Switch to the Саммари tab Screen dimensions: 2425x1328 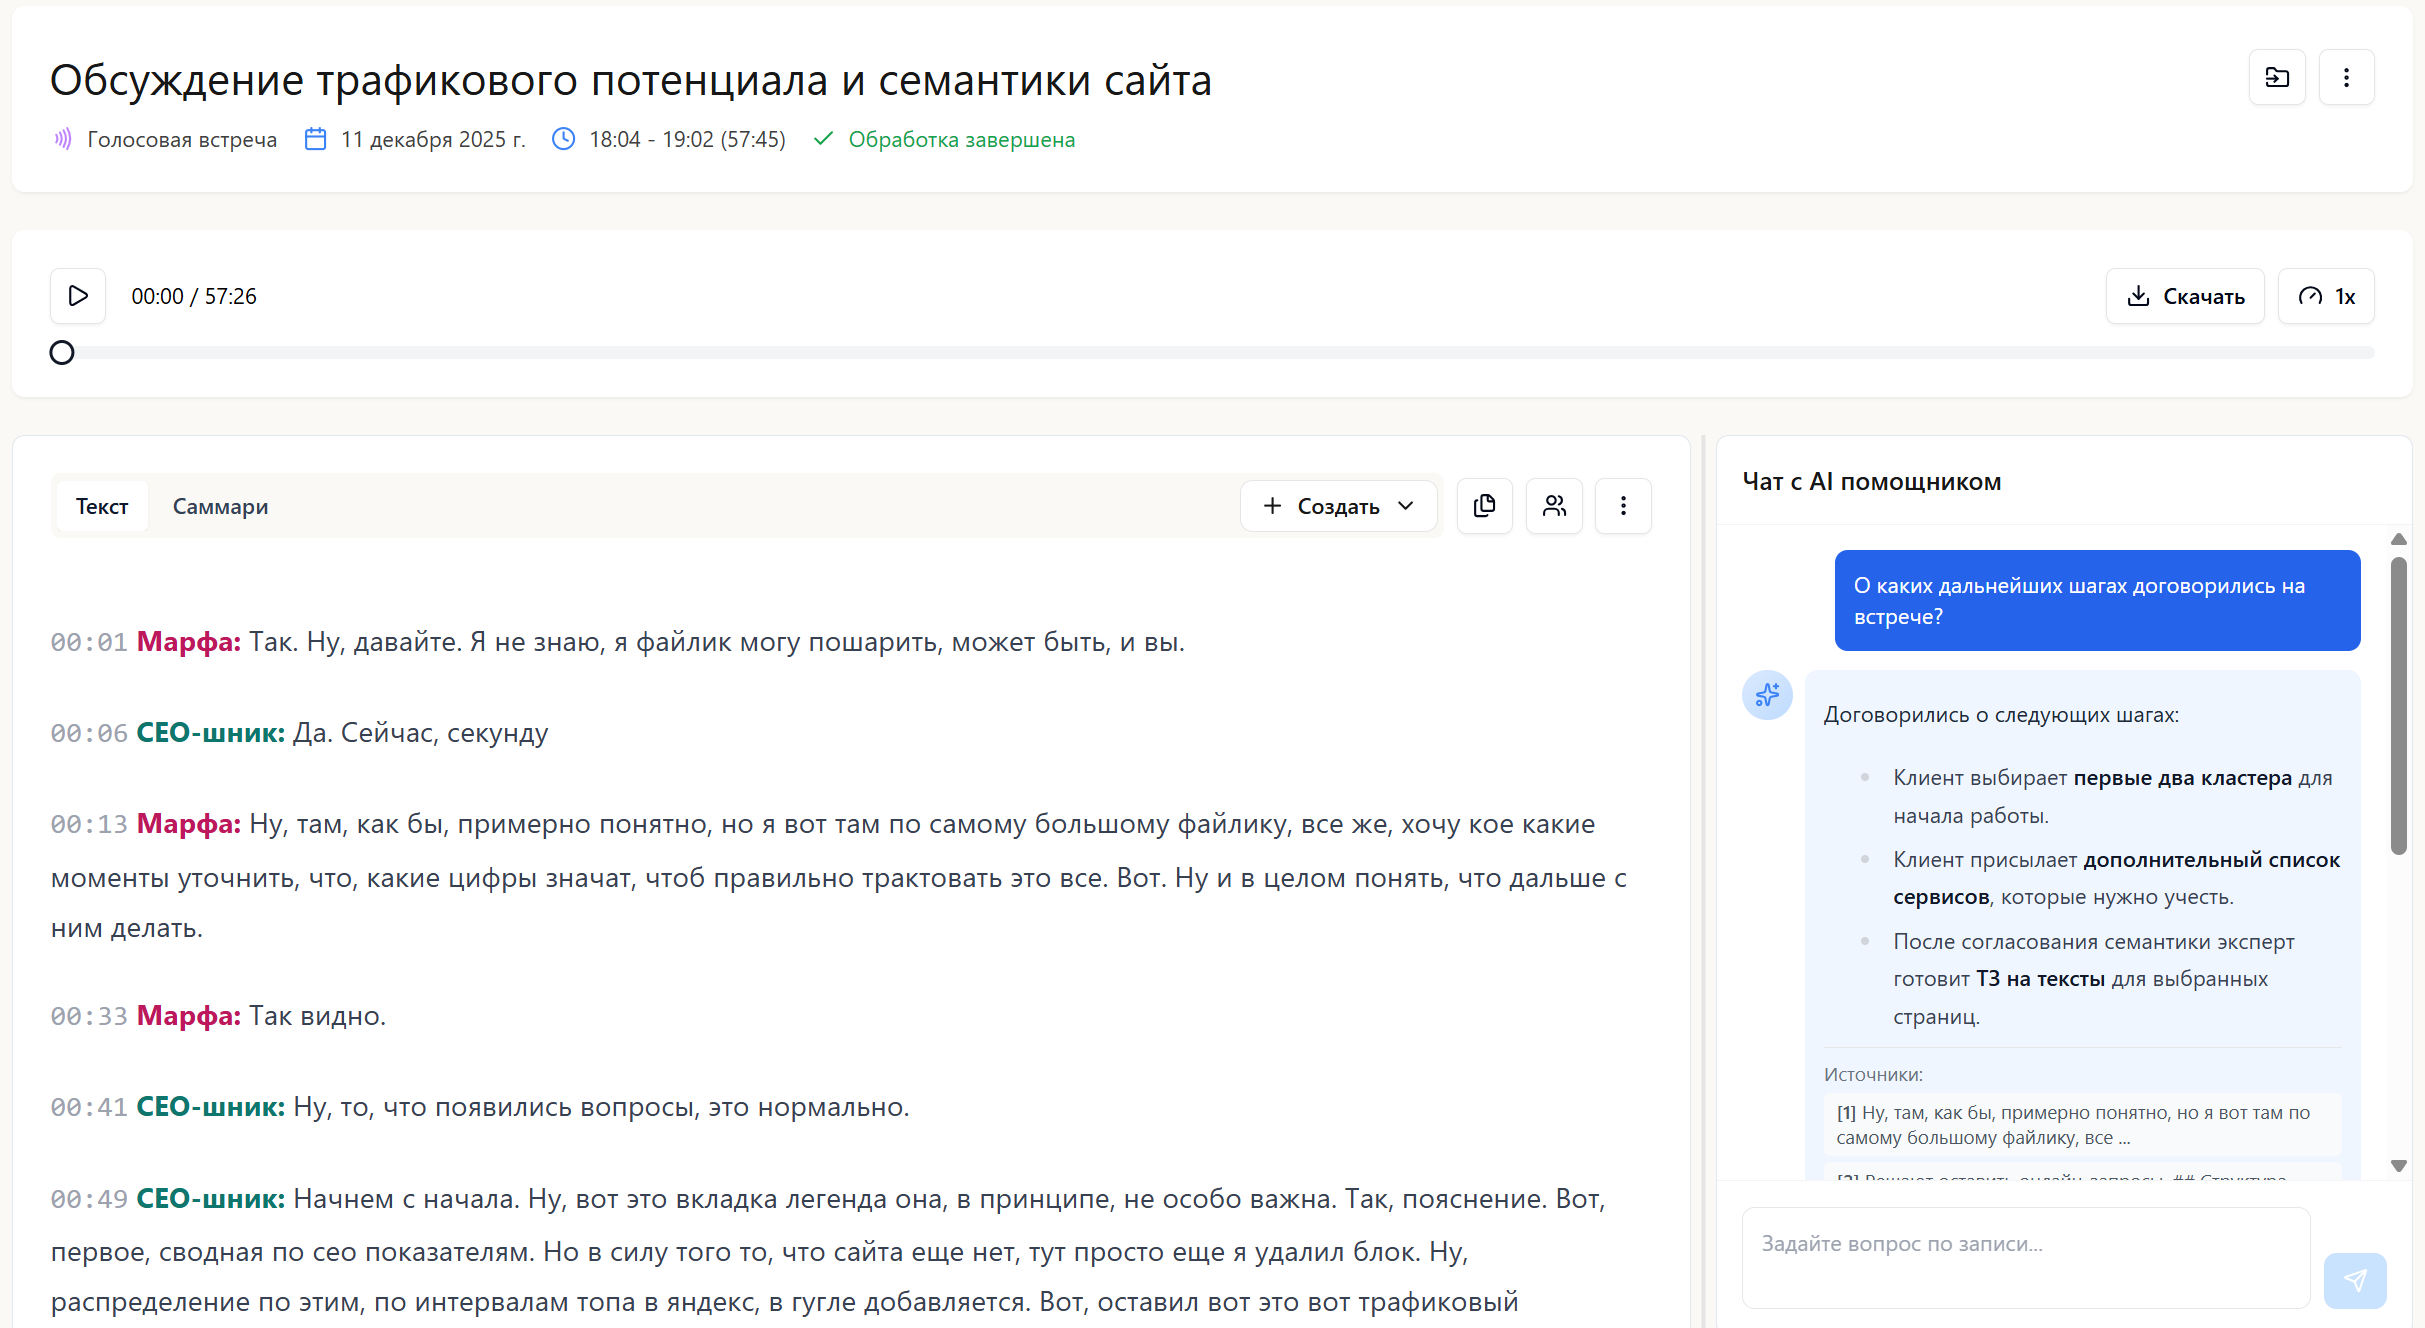pos(221,506)
